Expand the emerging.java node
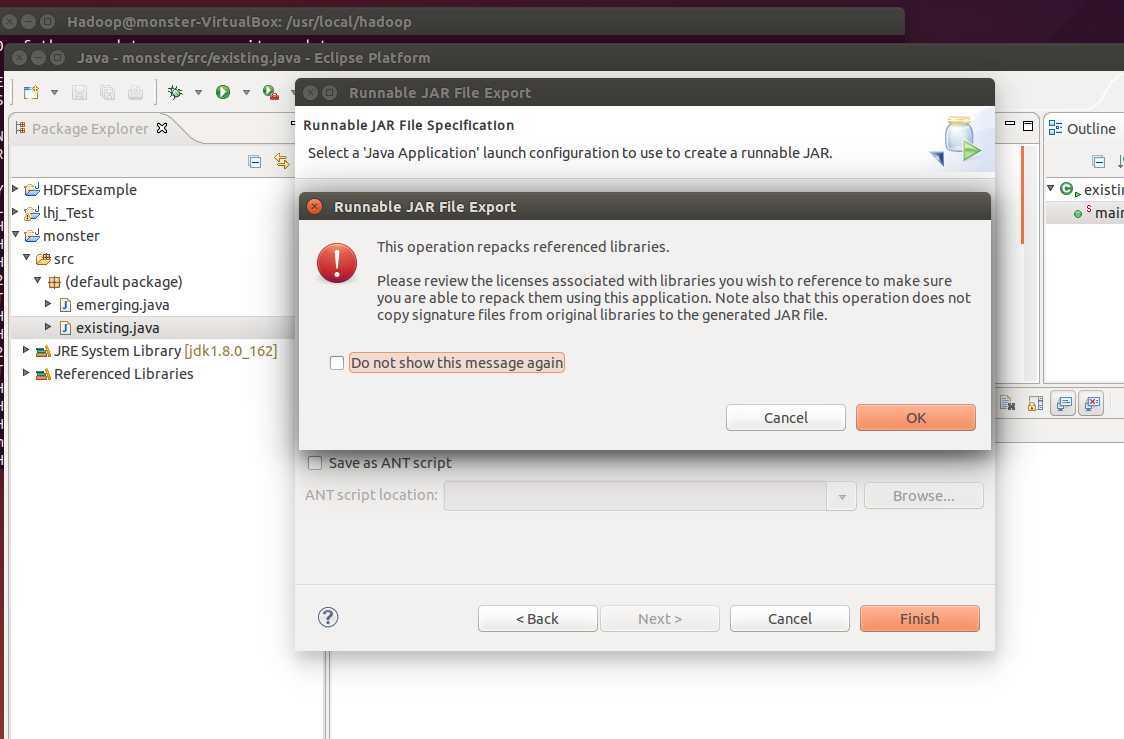The image size is (1124, 739). point(48,303)
